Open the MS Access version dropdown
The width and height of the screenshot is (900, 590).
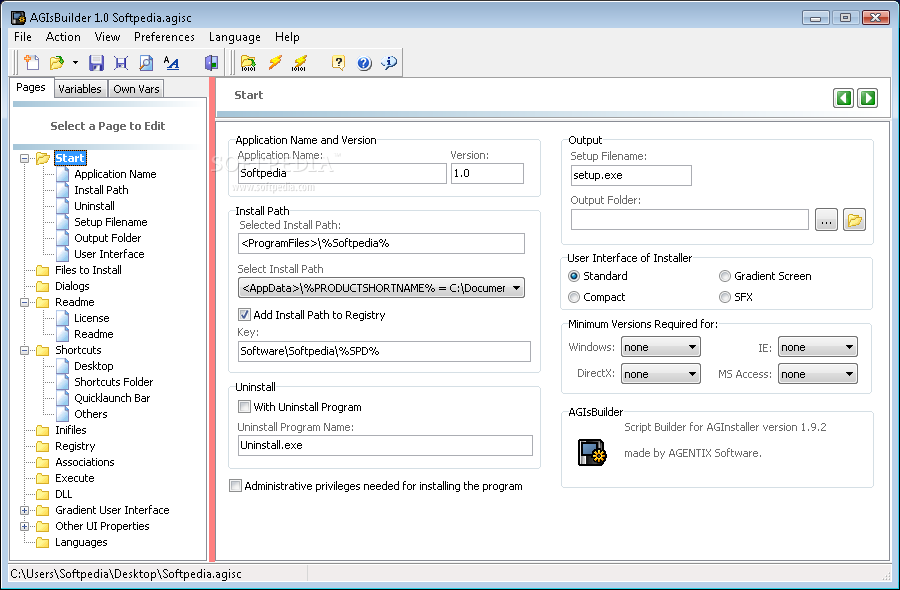tap(817, 374)
